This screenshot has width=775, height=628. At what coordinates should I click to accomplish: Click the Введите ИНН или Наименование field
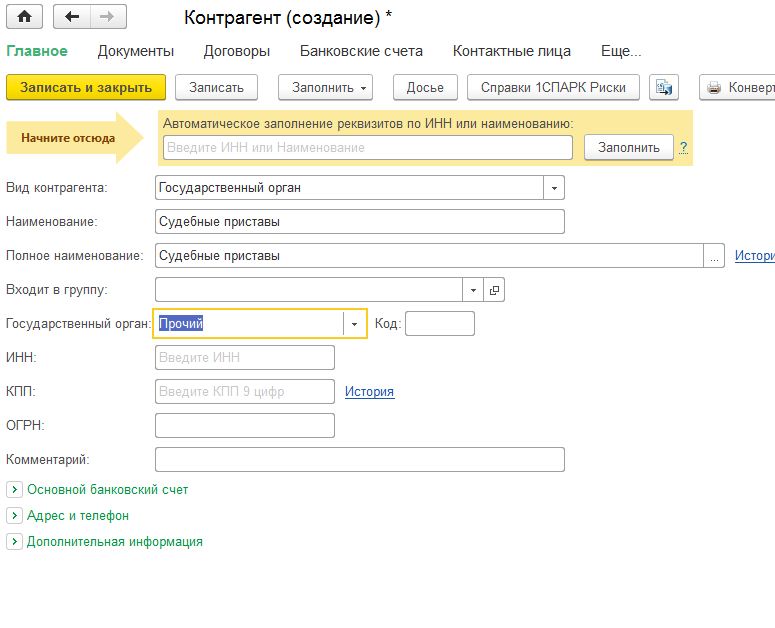click(368, 147)
